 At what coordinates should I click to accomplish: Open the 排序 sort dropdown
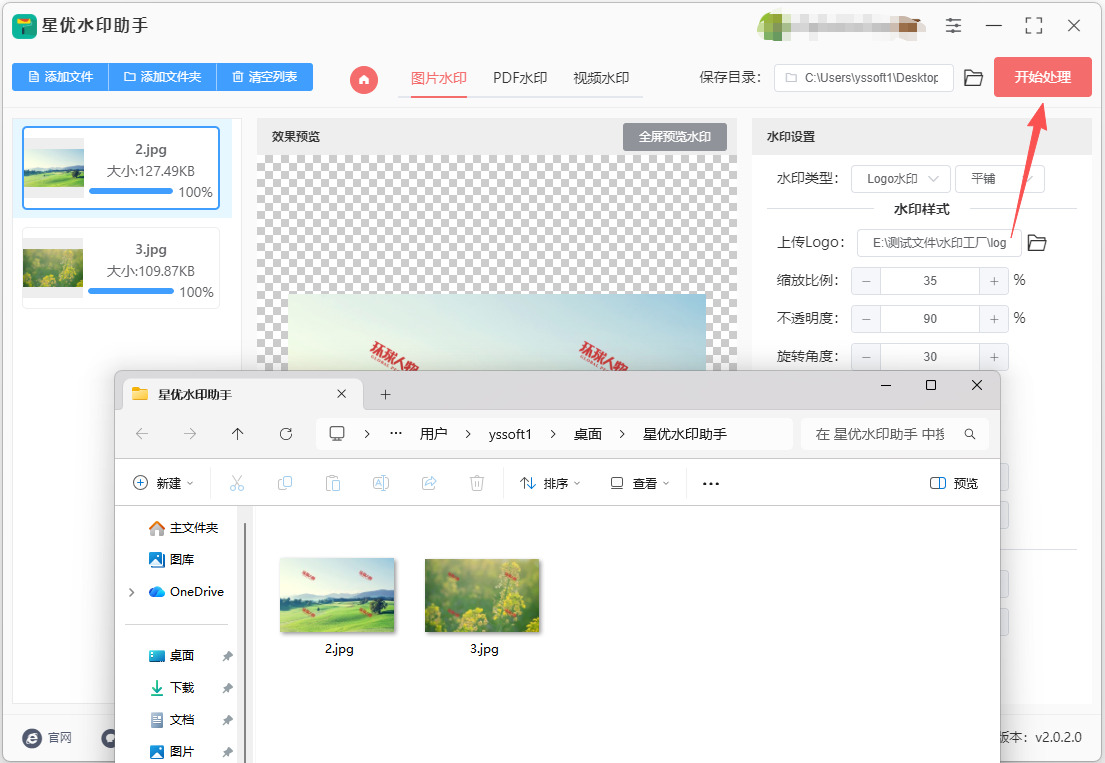pos(550,483)
